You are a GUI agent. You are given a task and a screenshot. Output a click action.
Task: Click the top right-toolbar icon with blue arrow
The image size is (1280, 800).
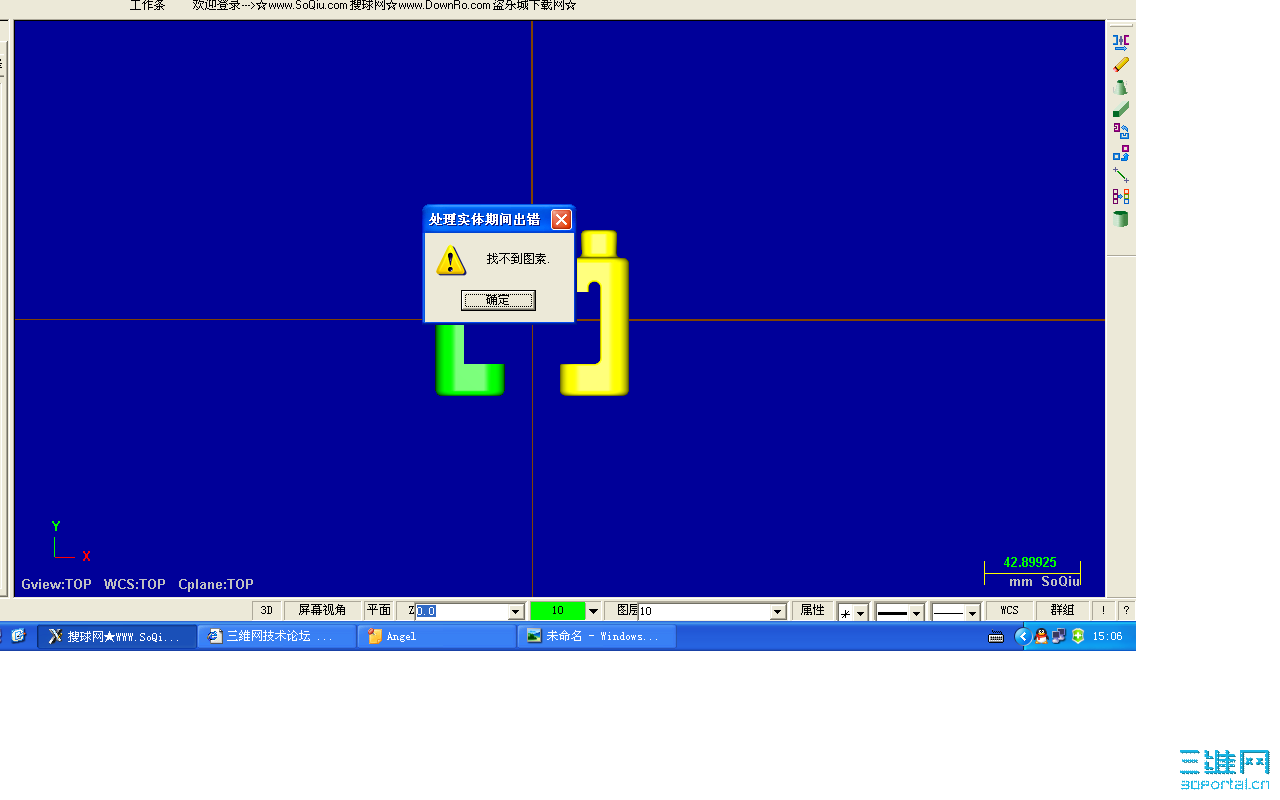1121,42
